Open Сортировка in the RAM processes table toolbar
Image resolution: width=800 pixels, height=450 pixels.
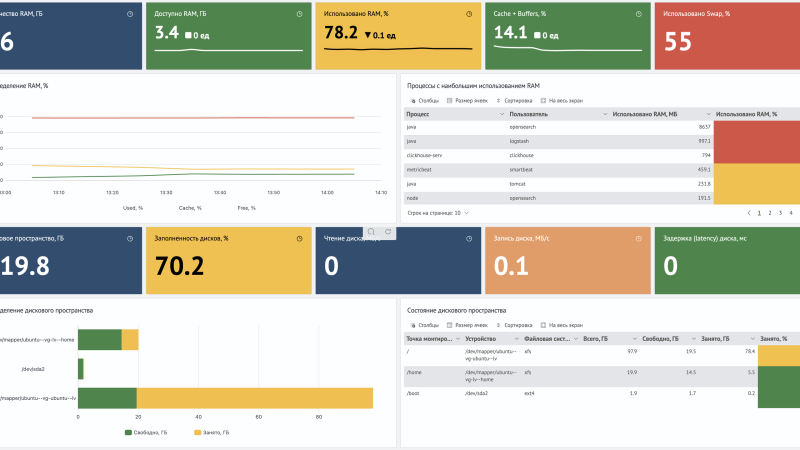(514, 101)
